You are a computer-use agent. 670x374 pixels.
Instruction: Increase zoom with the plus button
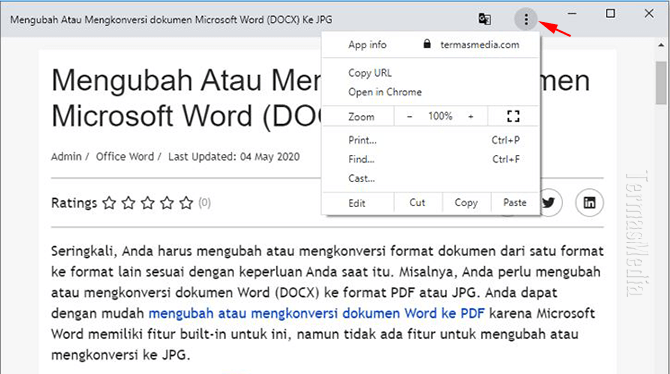click(471, 117)
